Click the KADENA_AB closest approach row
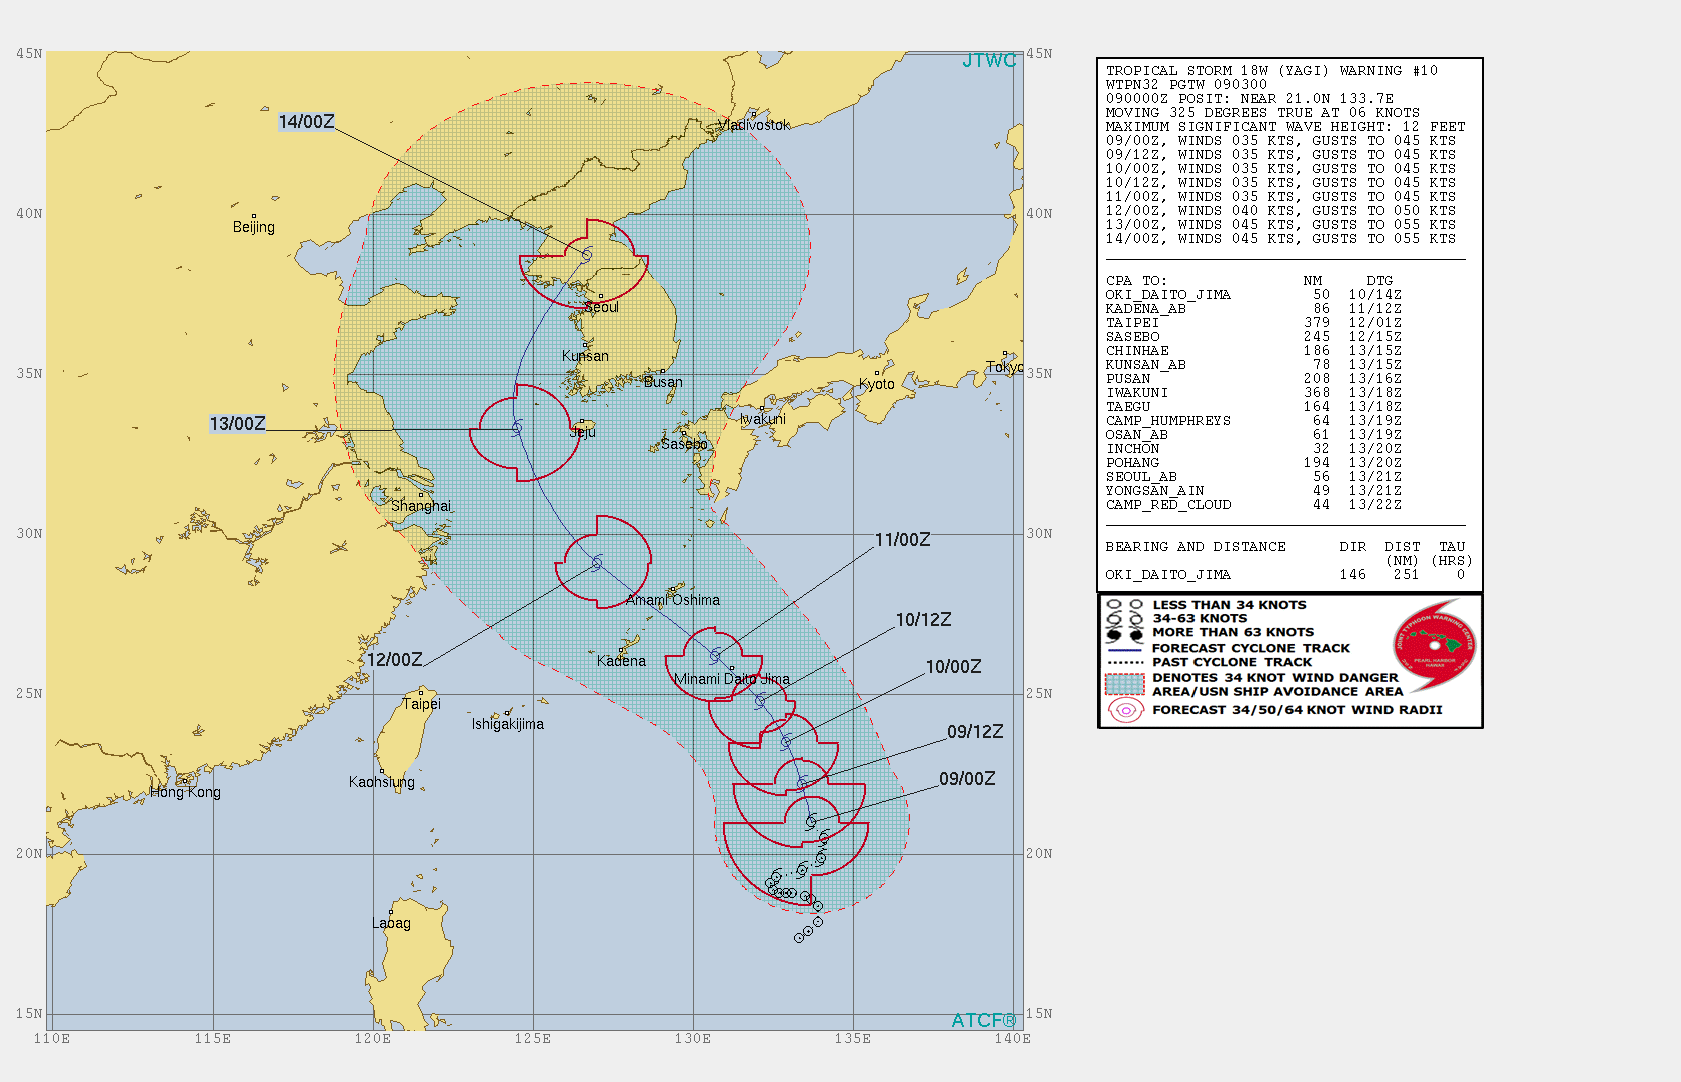The image size is (1681, 1082). tap(1253, 309)
